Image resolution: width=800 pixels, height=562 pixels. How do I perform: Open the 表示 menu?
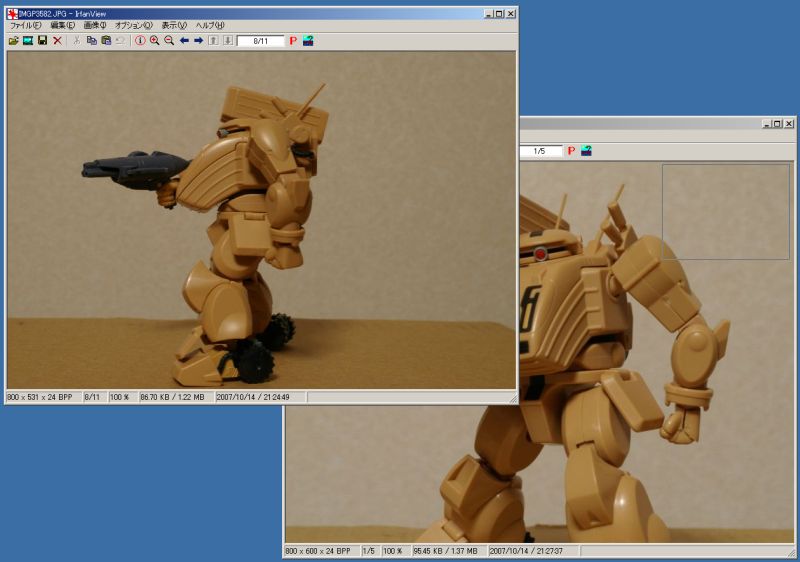tap(174, 25)
